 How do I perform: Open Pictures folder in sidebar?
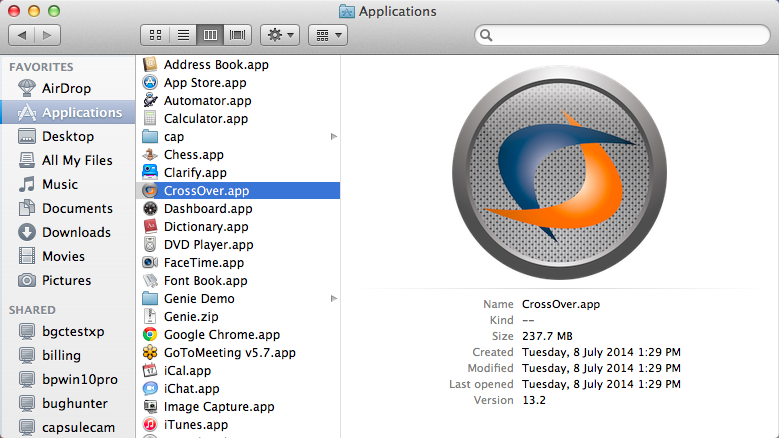coord(68,280)
